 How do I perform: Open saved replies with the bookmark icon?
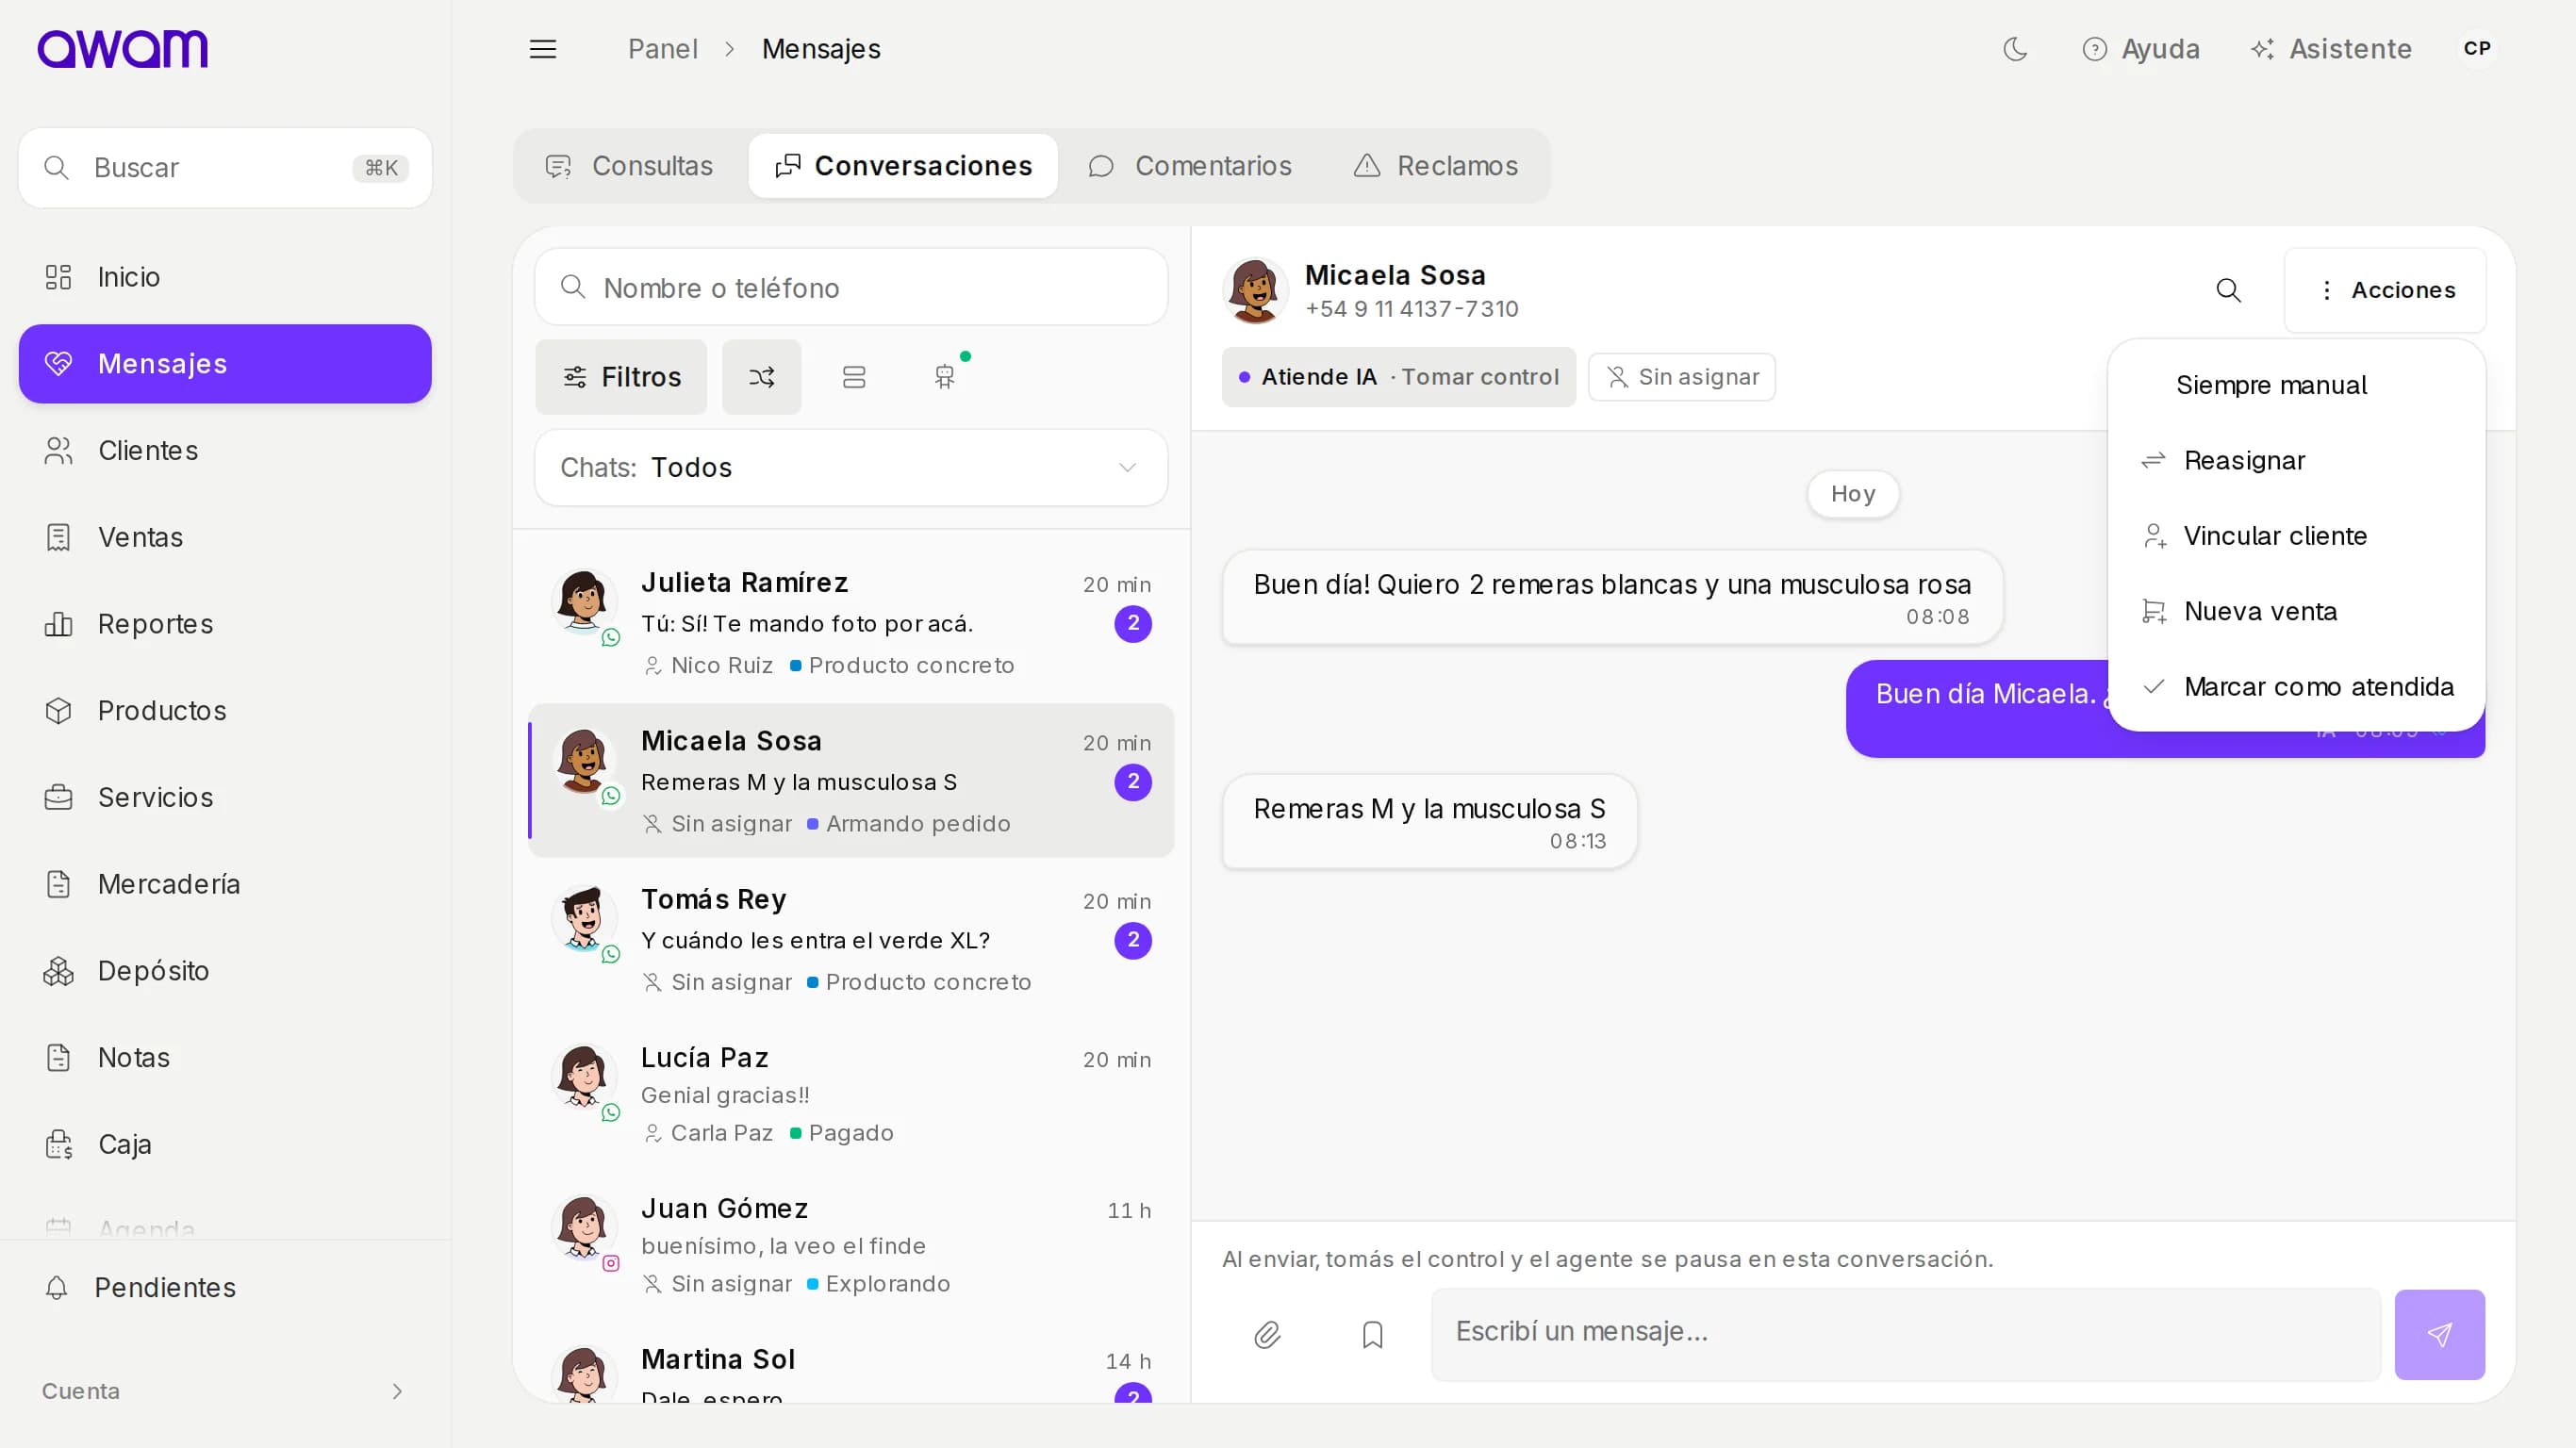click(1373, 1335)
